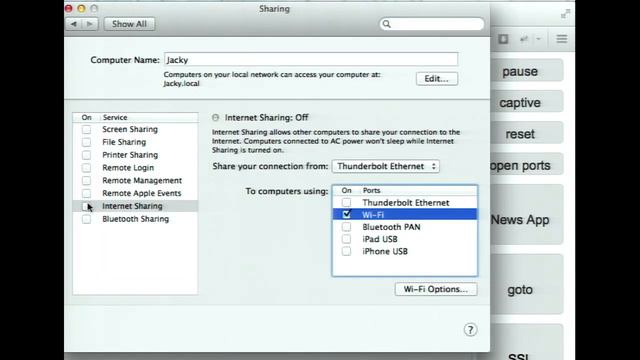This screenshot has height=360, width=640.
Task: Select the Remote Login service name
Action: pyautogui.click(x=128, y=168)
